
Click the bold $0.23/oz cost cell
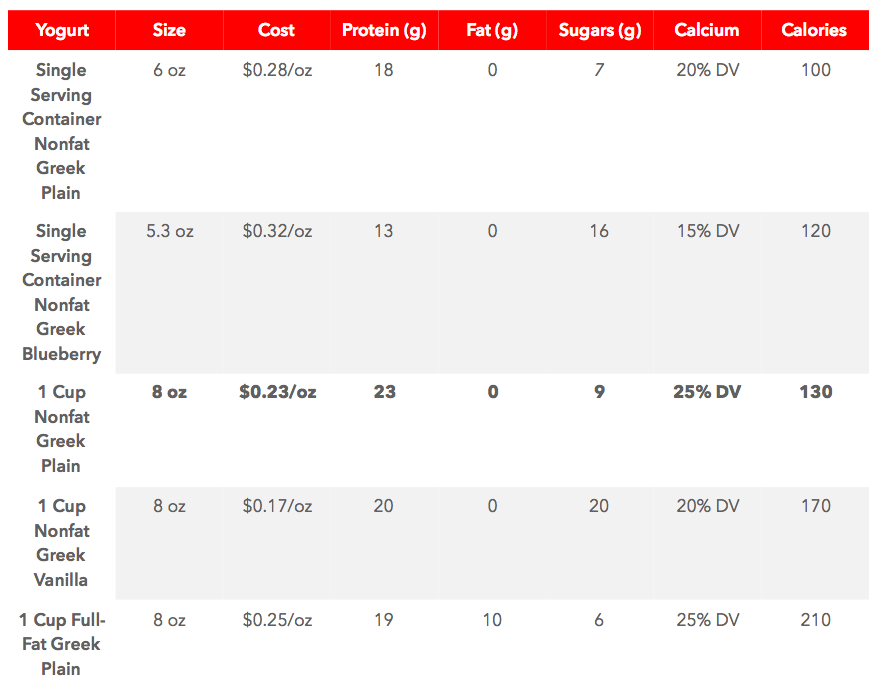click(278, 392)
